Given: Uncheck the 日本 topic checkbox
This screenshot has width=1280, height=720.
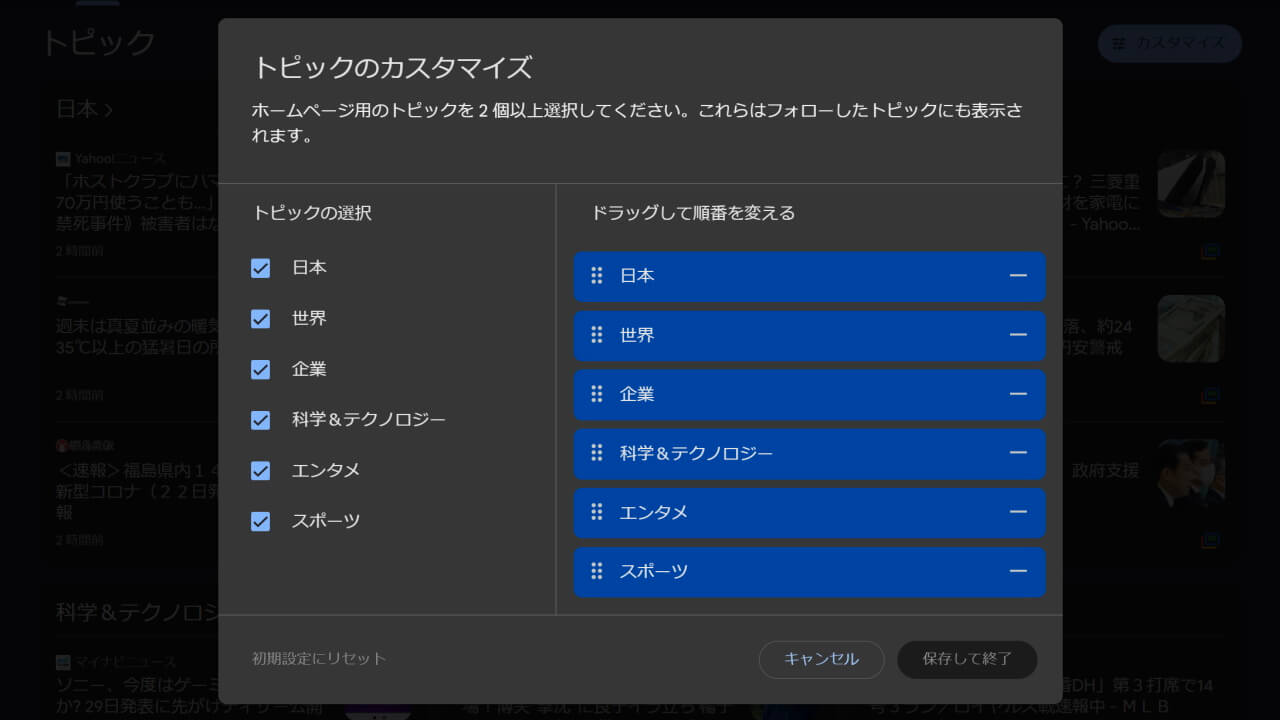Looking at the screenshot, I should click(x=261, y=268).
